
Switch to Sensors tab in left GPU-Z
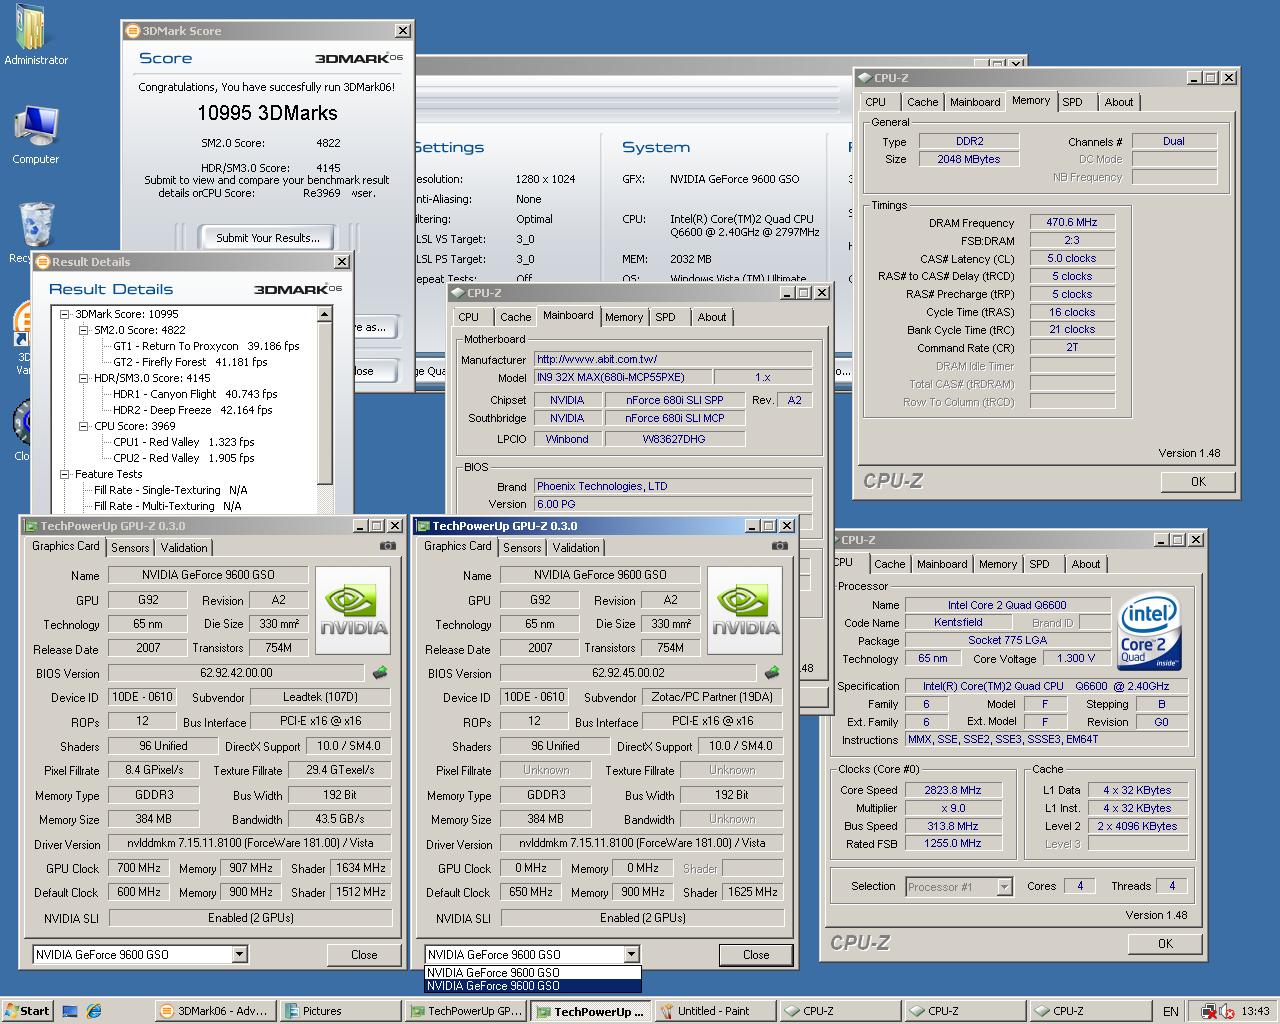click(x=130, y=548)
